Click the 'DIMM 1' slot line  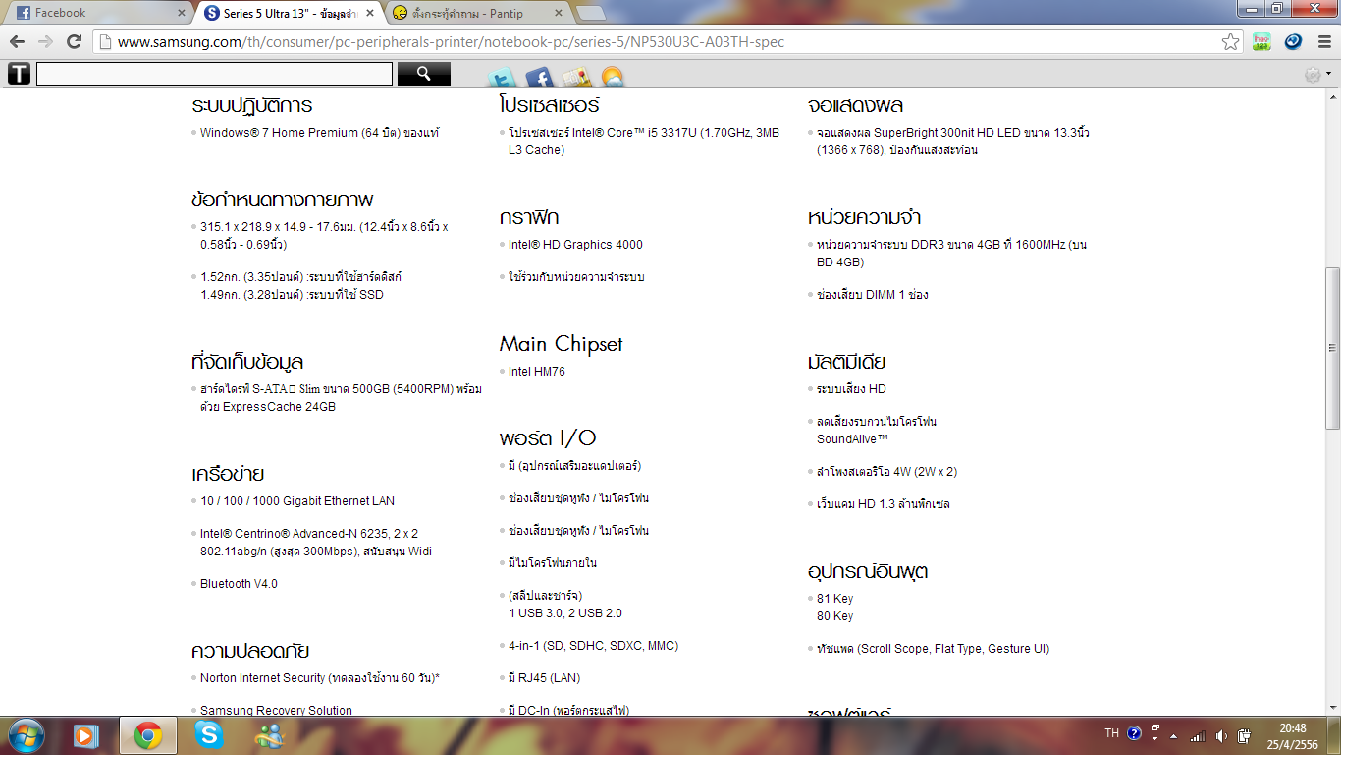tap(873, 295)
